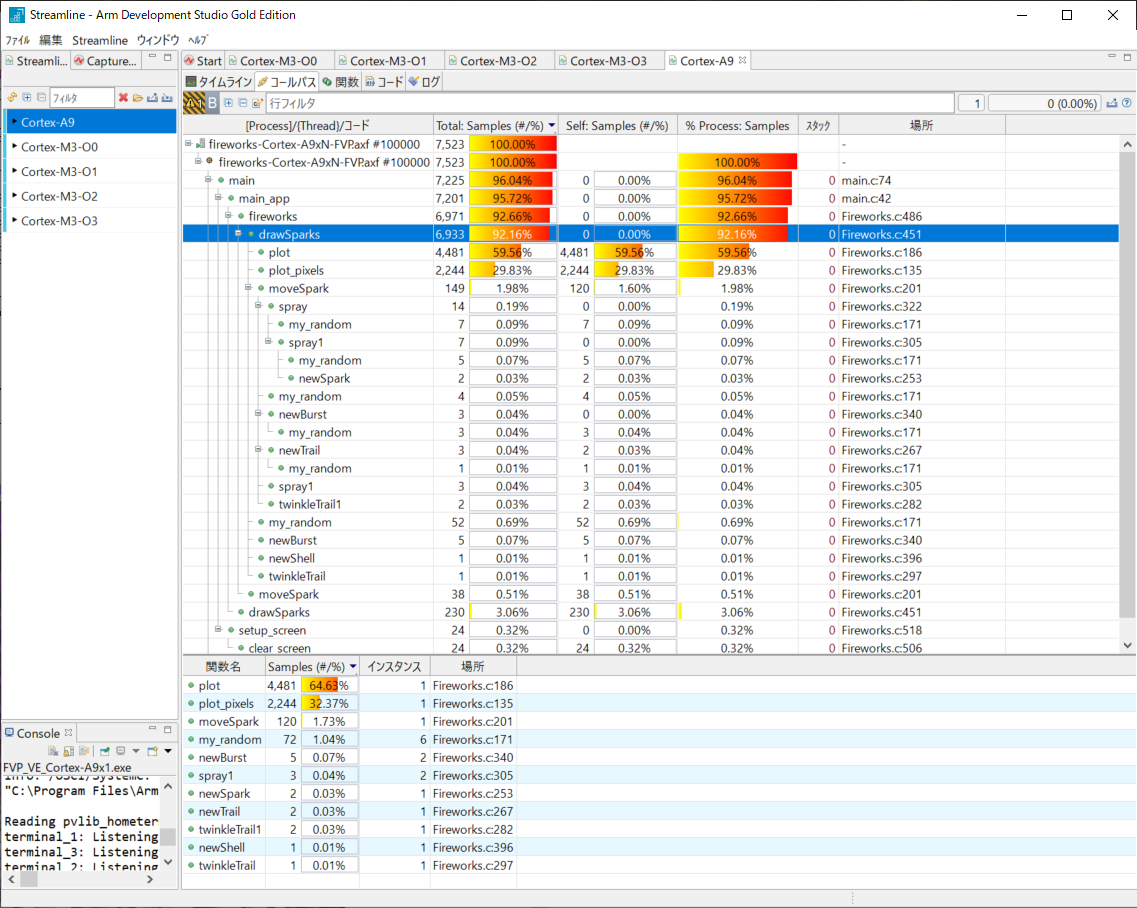Click the open new console icon
This screenshot has width=1137, height=908.
tap(152, 751)
